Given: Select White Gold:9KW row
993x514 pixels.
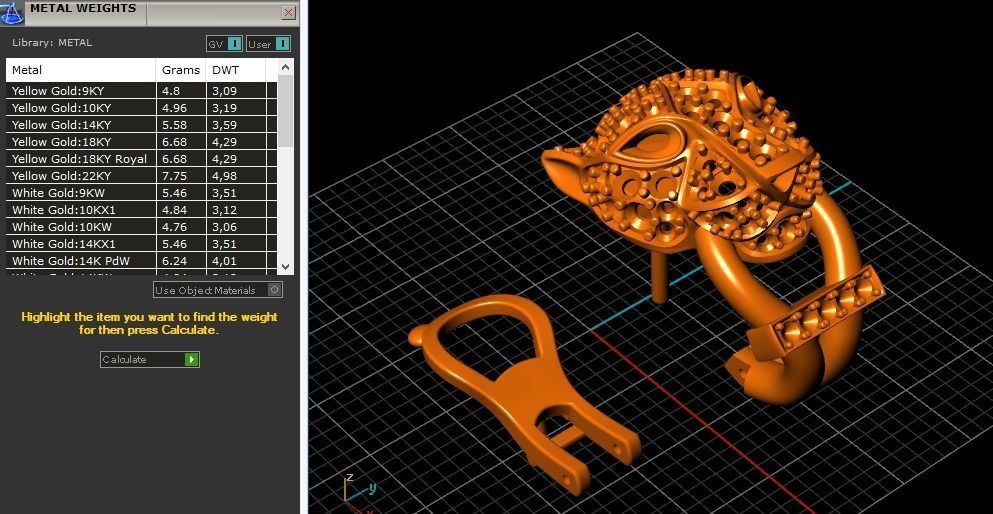Looking at the screenshot, I should 142,193.
